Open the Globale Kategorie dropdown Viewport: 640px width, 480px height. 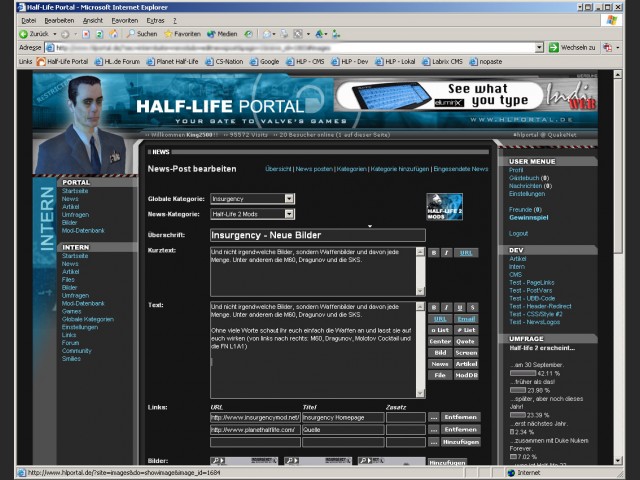click(289, 199)
